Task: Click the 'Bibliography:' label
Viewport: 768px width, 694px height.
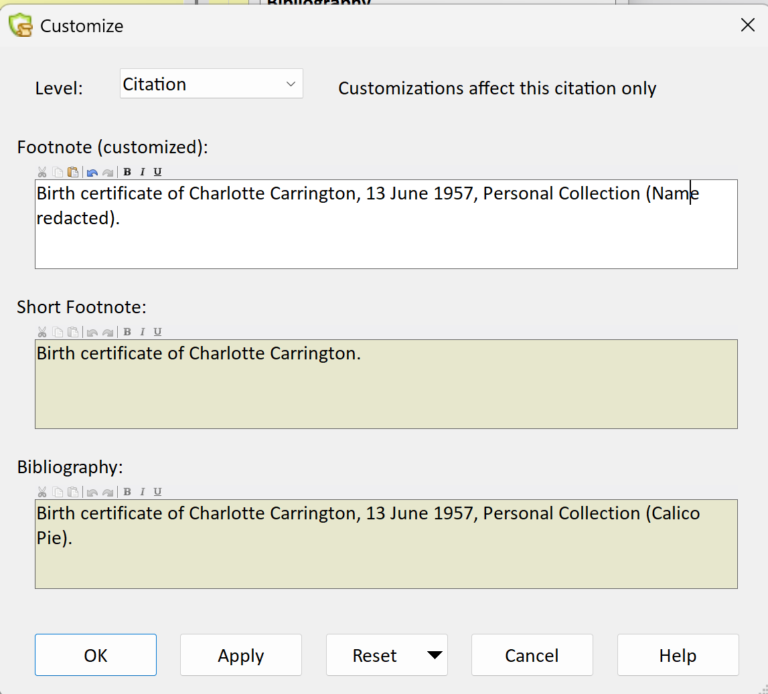Action: click(x=70, y=467)
